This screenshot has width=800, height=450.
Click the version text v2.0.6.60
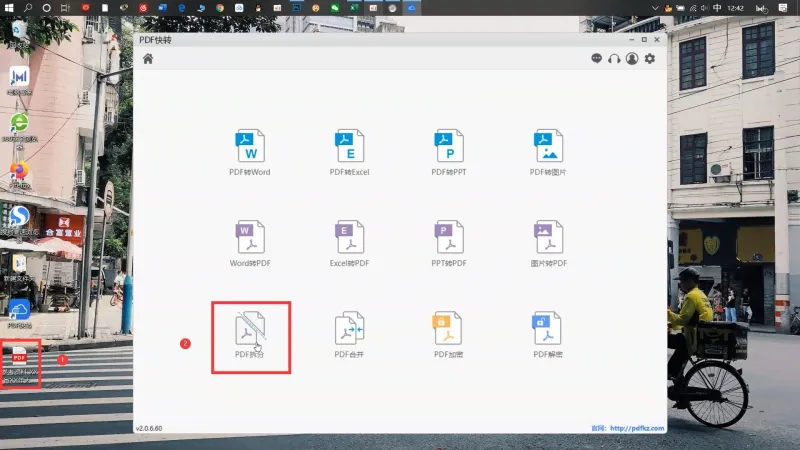click(x=149, y=428)
